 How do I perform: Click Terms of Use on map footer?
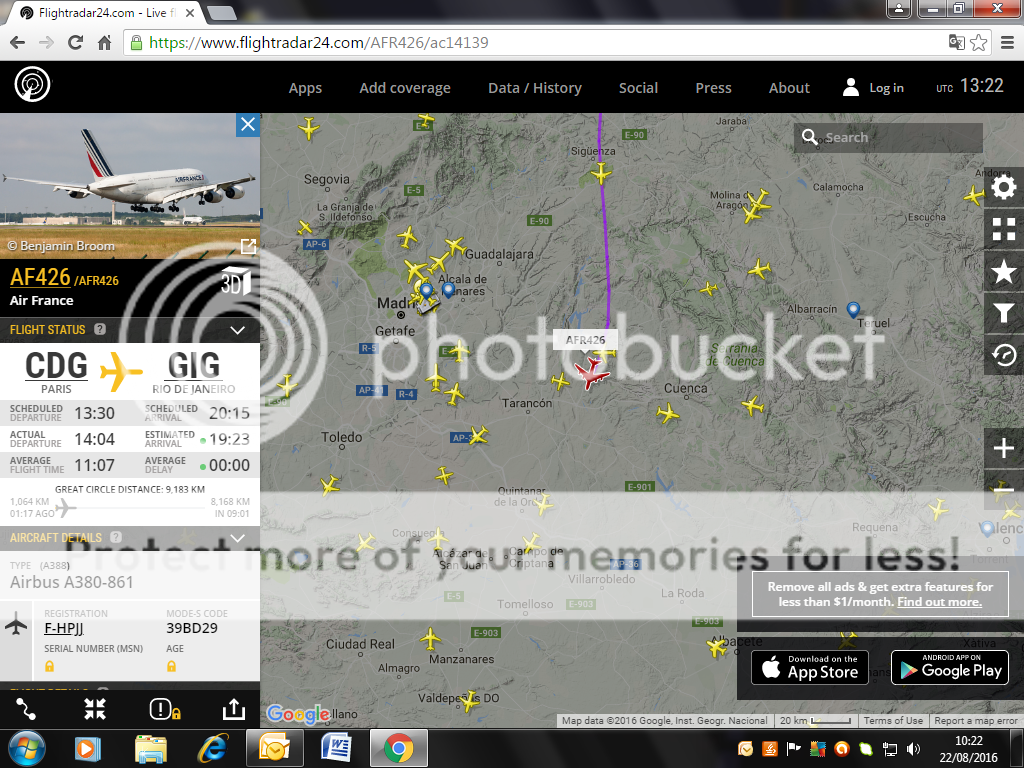(x=893, y=720)
